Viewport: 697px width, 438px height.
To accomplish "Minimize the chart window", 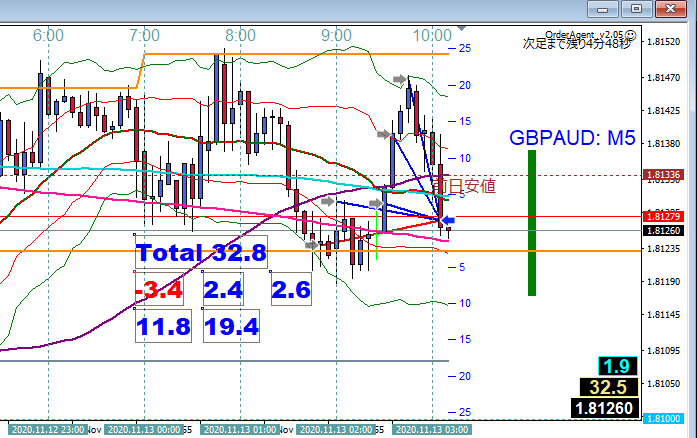I will (x=603, y=9).
